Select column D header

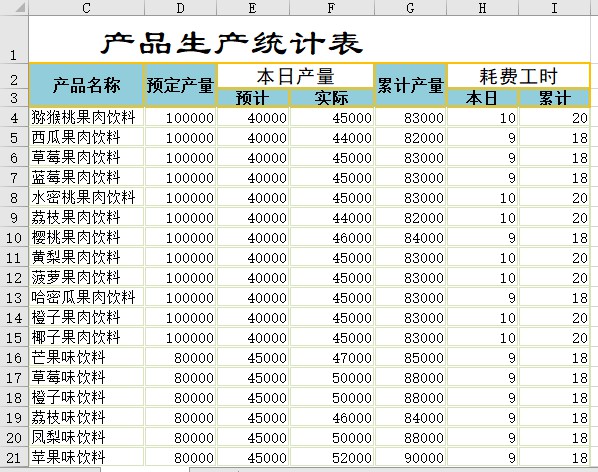(180, 8)
